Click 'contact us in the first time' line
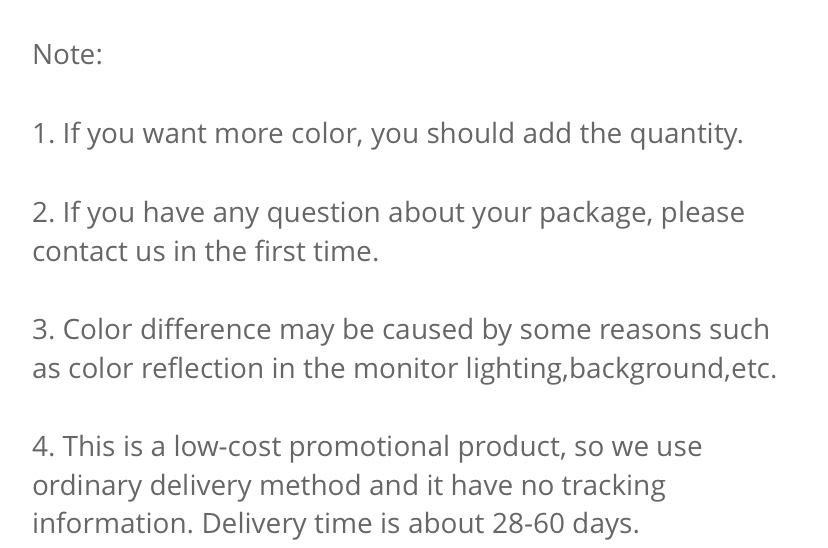The image size is (828, 548). point(205,251)
